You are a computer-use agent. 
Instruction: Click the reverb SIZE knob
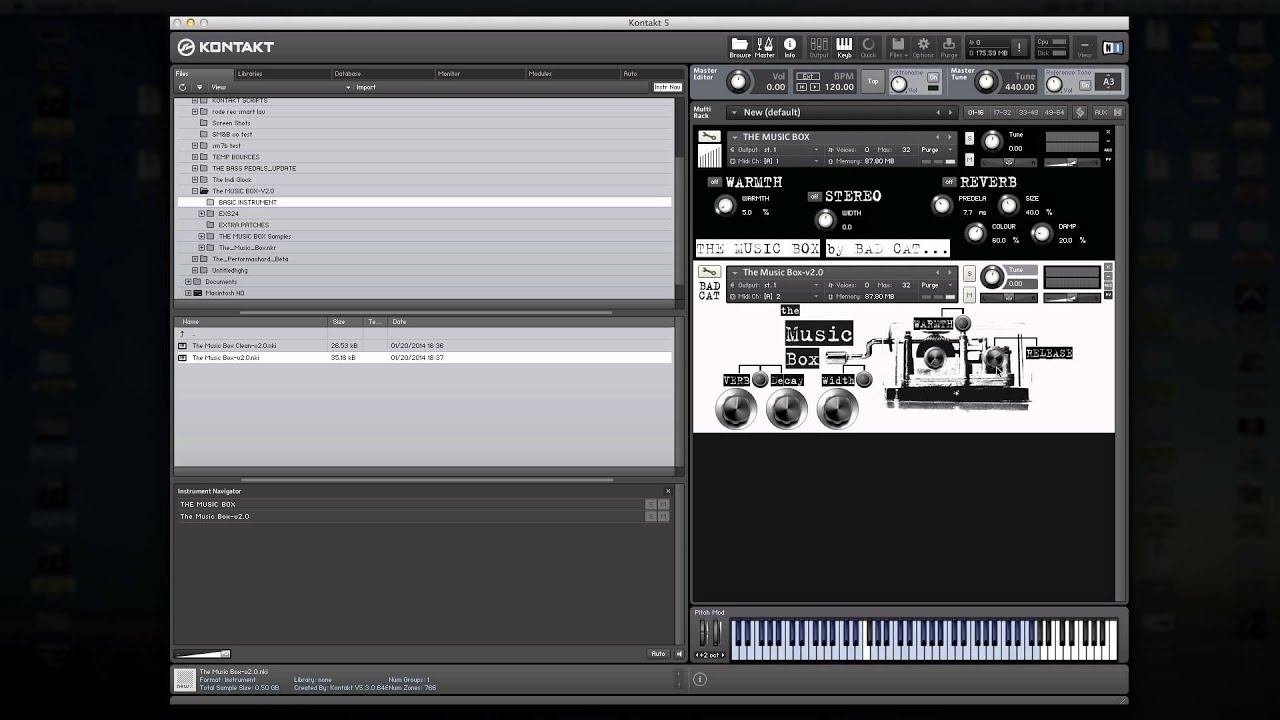[x=1008, y=205]
